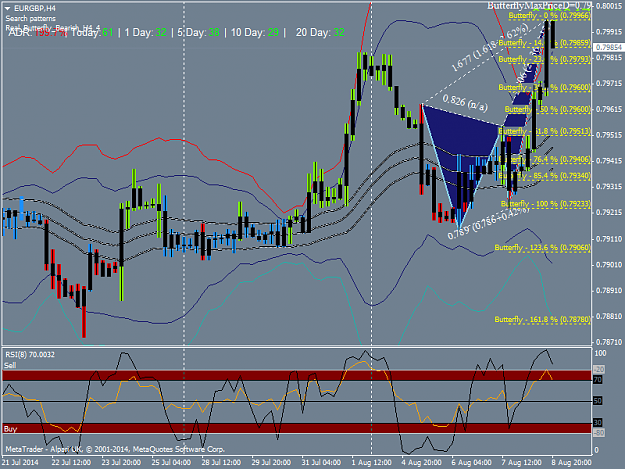This screenshot has width=625, height=469.
Task: Click the 21 Jul 2014 time axis label
Action: tap(20, 463)
